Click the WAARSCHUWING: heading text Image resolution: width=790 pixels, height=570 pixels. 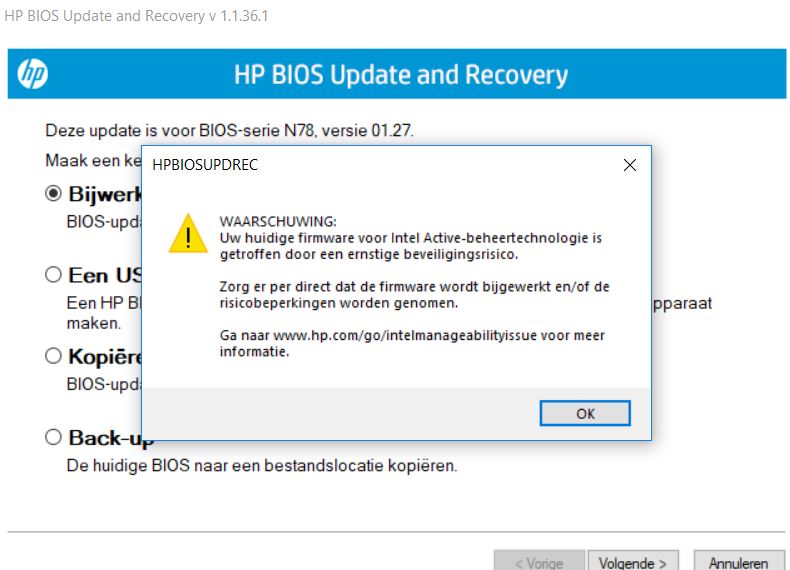[278, 221]
